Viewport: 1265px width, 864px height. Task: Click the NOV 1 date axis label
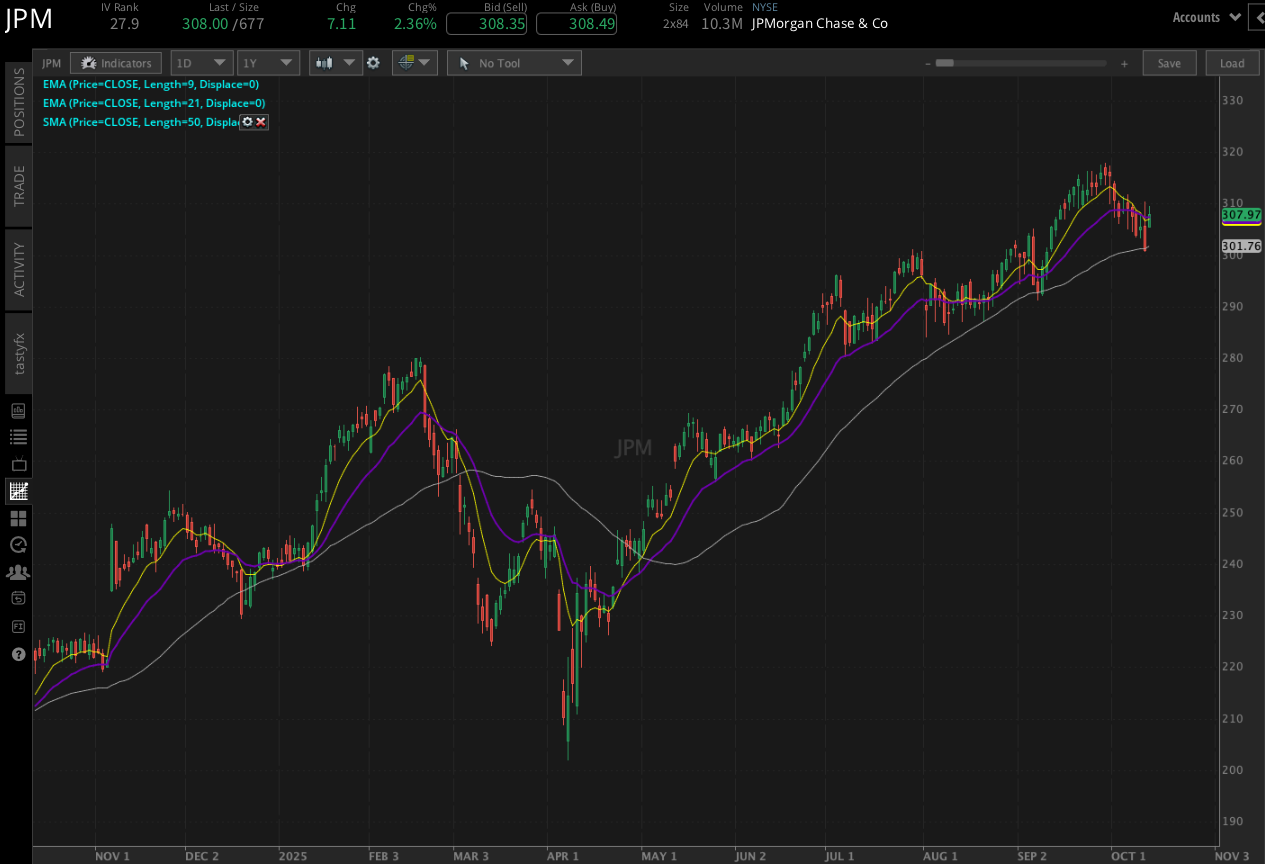point(112,856)
